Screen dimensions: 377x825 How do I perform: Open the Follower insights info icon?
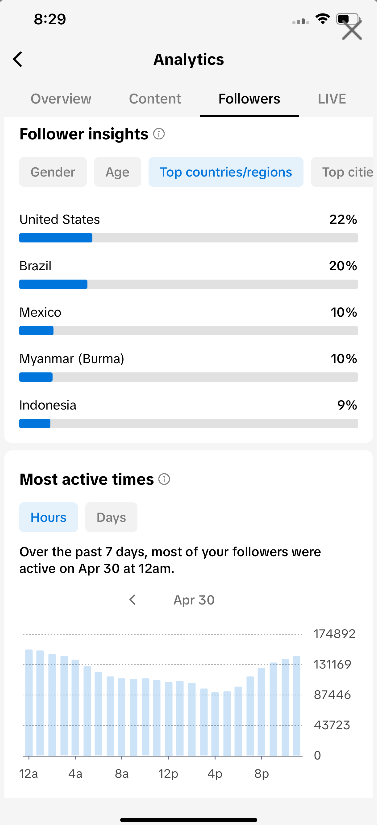click(159, 134)
